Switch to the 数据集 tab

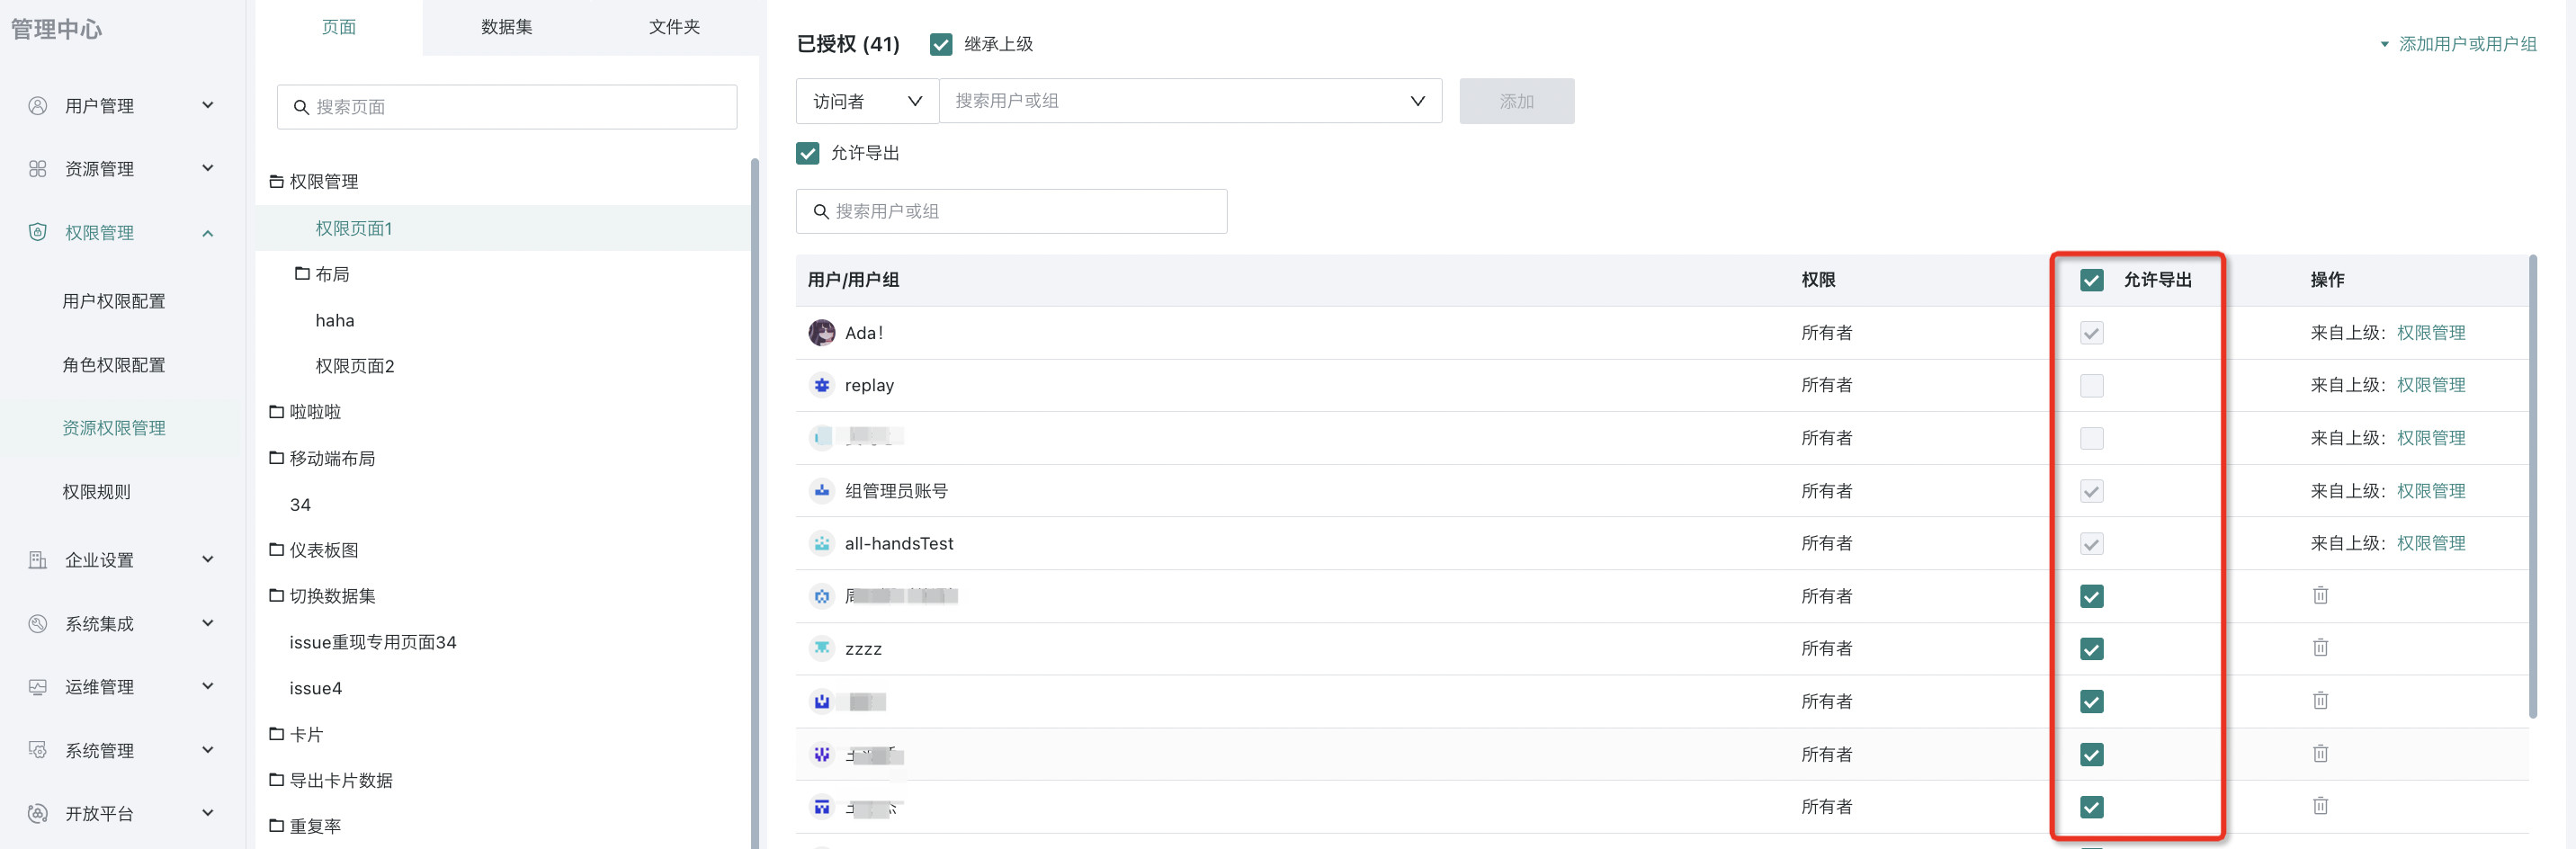(506, 27)
